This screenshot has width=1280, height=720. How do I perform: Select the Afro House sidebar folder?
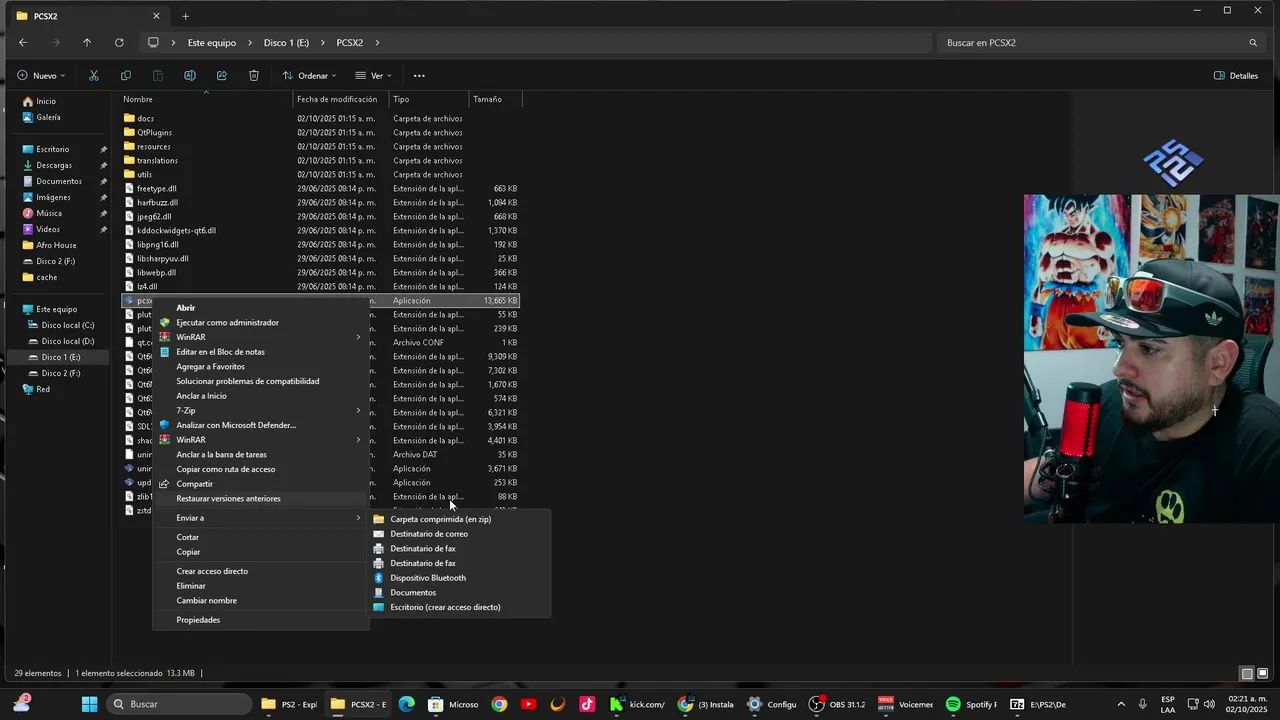click(x=56, y=245)
